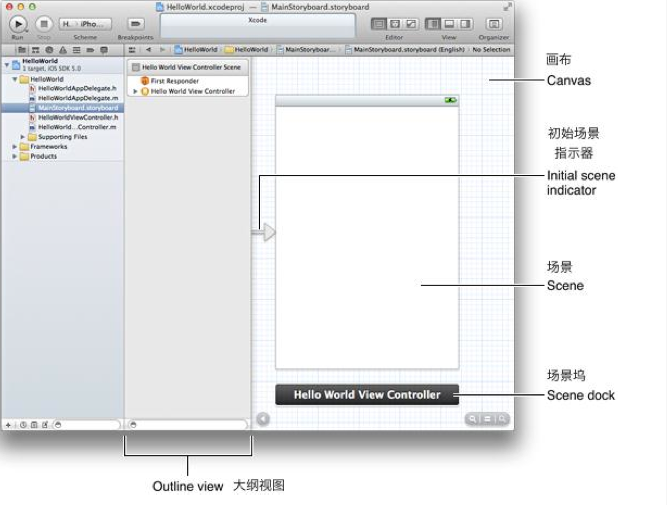This screenshot has width=667, height=505.
Task: Select Hello World View Controller Scene header
Action: coord(188,67)
